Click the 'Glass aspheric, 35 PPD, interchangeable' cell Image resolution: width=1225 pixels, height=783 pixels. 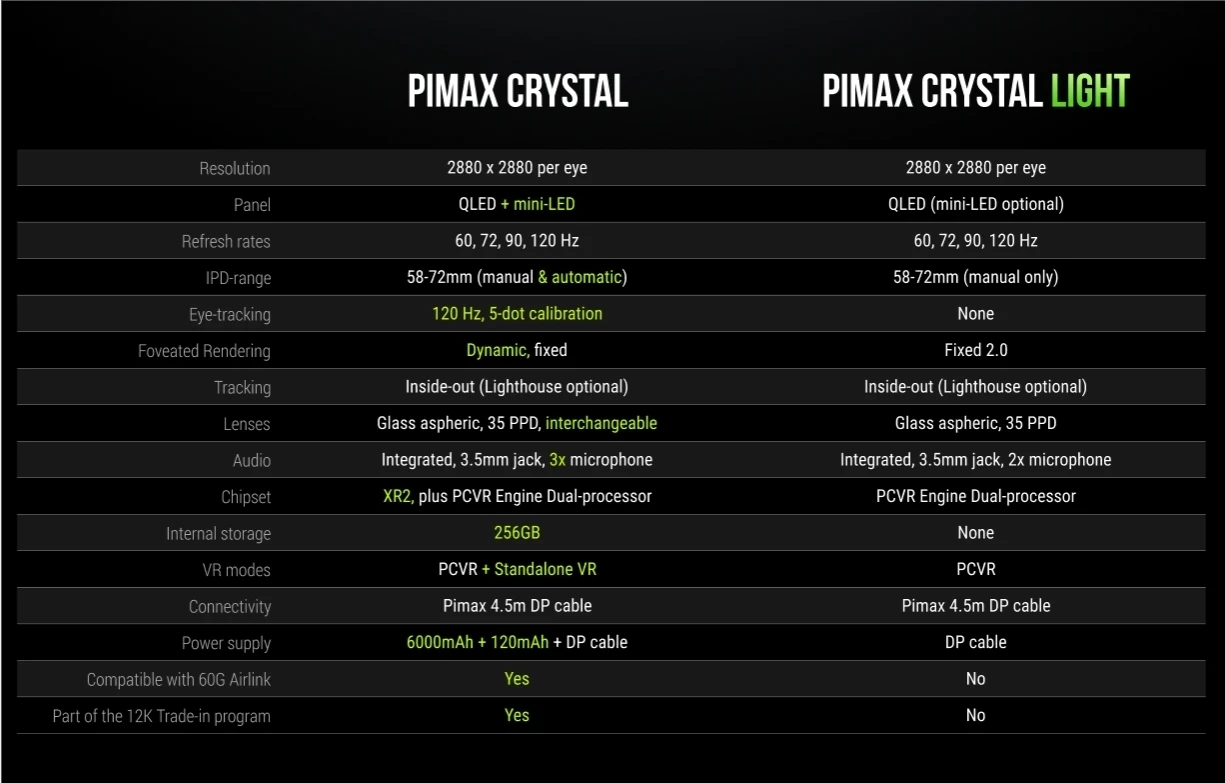[x=517, y=423]
